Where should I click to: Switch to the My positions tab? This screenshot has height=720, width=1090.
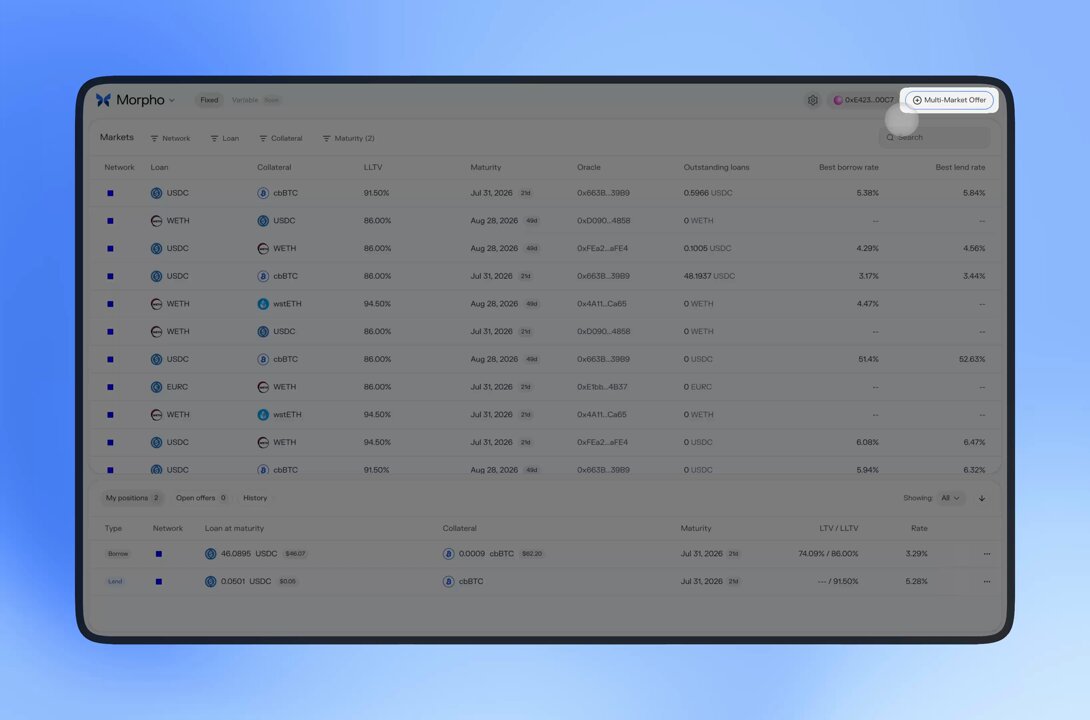coord(132,498)
